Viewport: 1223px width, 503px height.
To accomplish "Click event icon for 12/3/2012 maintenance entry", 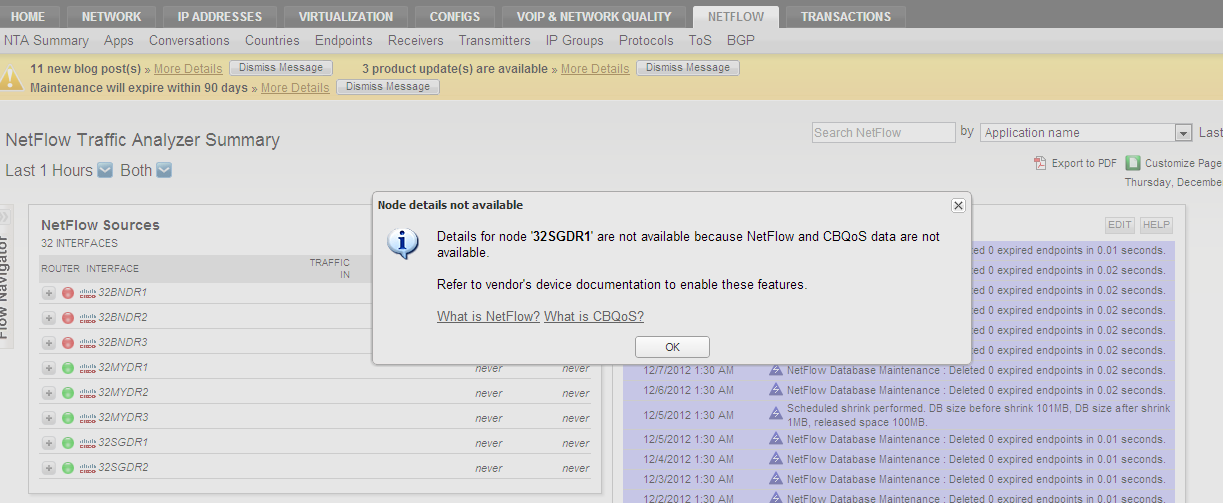I will pyautogui.click(x=775, y=479).
